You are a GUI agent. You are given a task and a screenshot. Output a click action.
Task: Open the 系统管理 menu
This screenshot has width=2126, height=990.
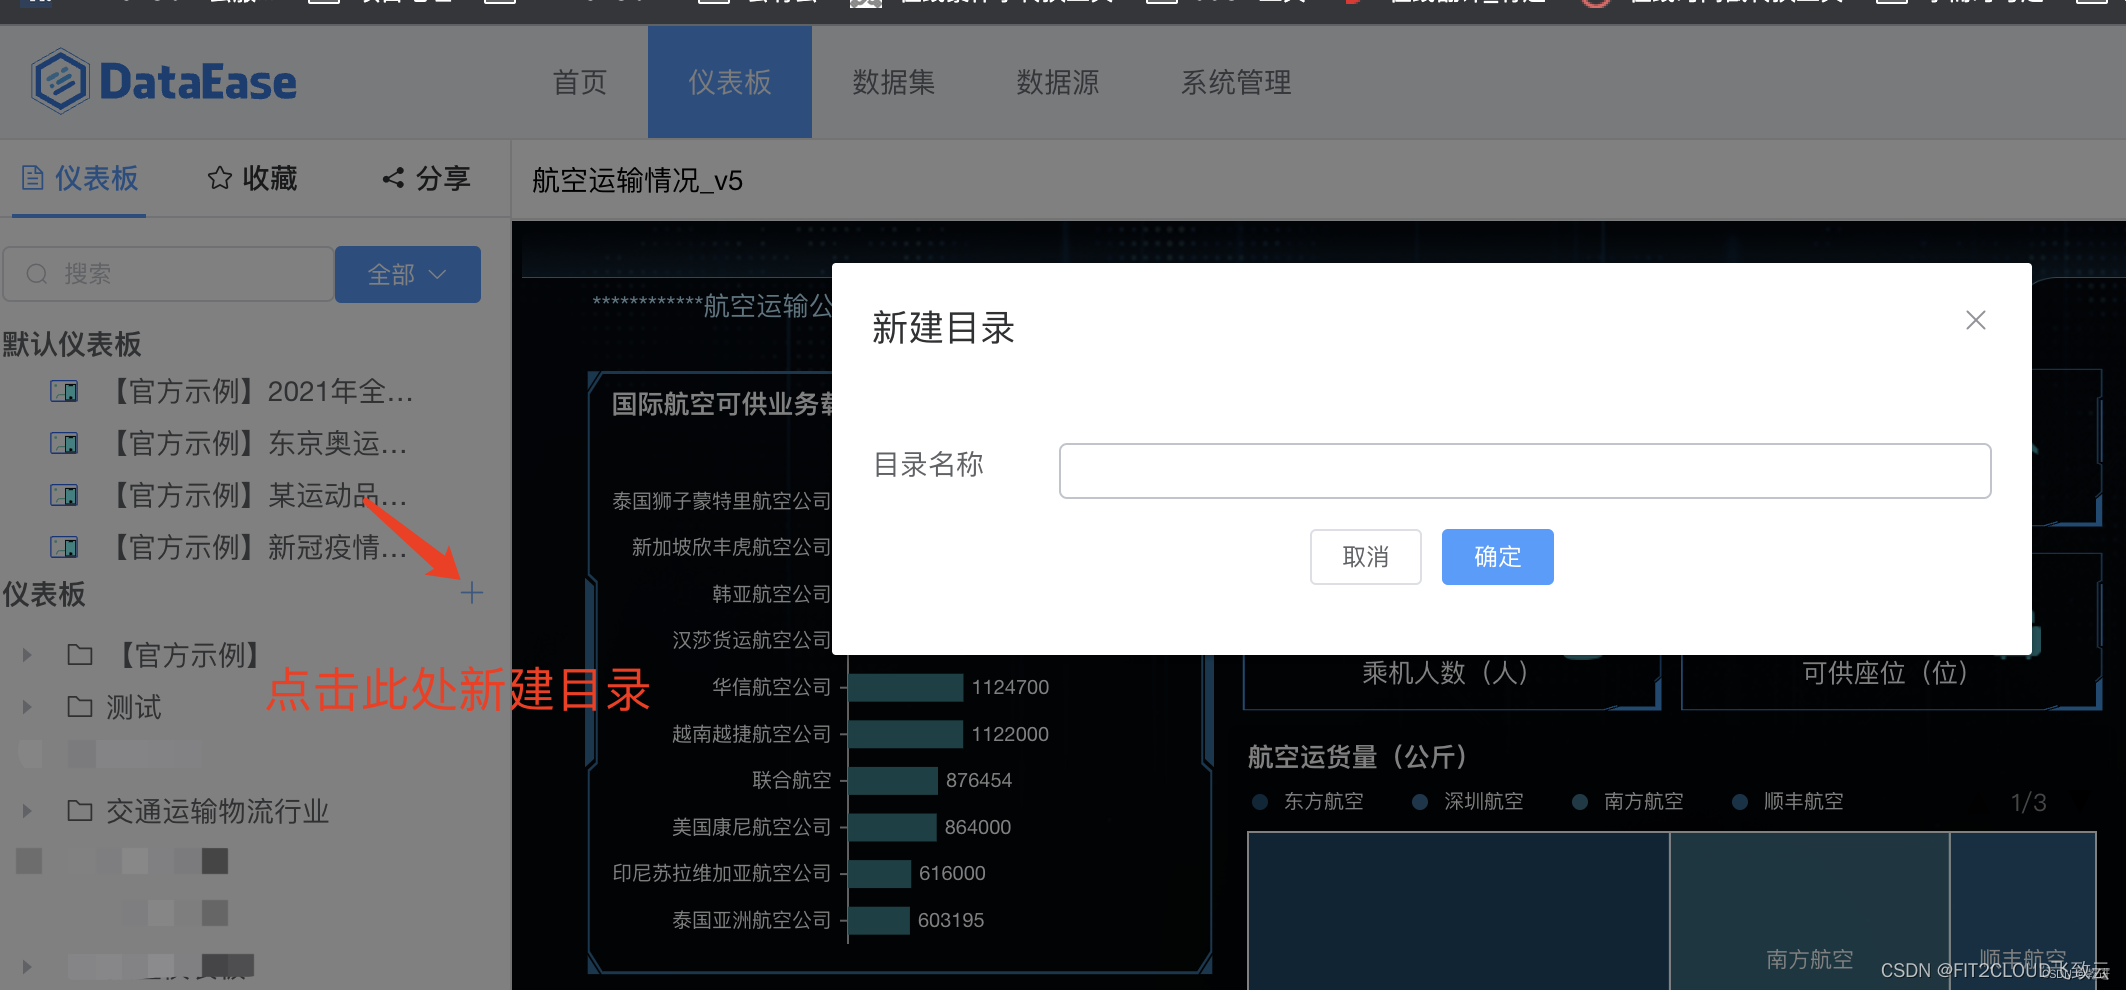click(x=1236, y=82)
